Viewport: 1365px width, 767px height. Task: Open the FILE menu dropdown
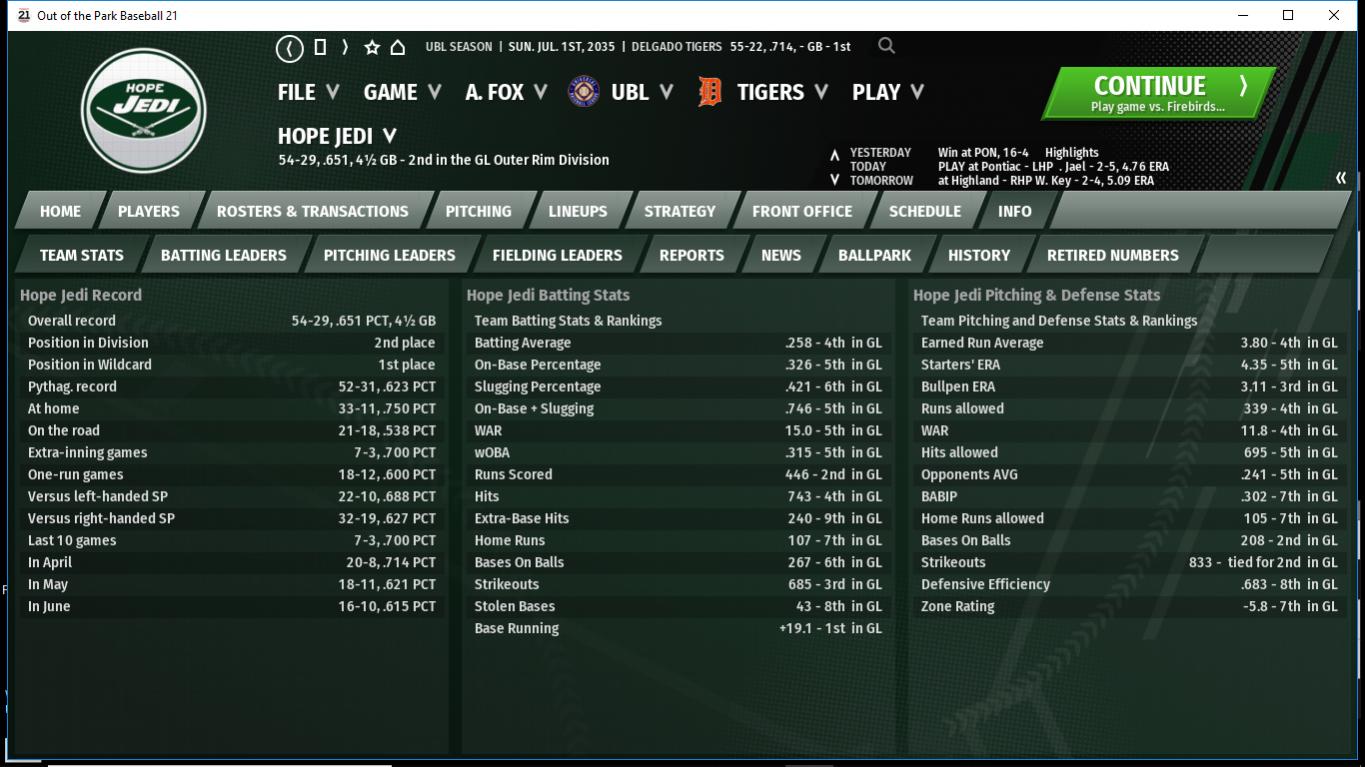pyautogui.click(x=309, y=92)
